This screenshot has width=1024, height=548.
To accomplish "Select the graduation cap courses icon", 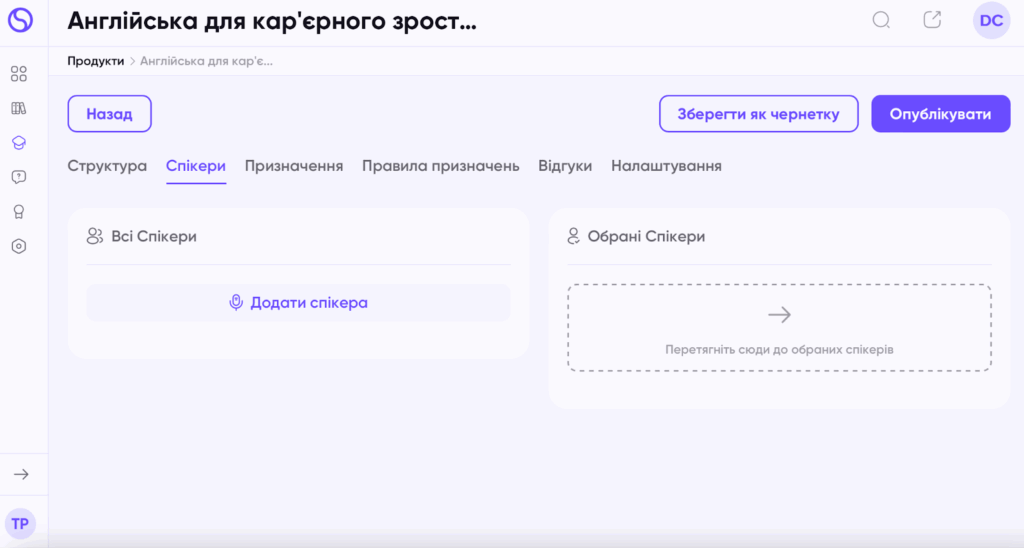I will [19, 142].
